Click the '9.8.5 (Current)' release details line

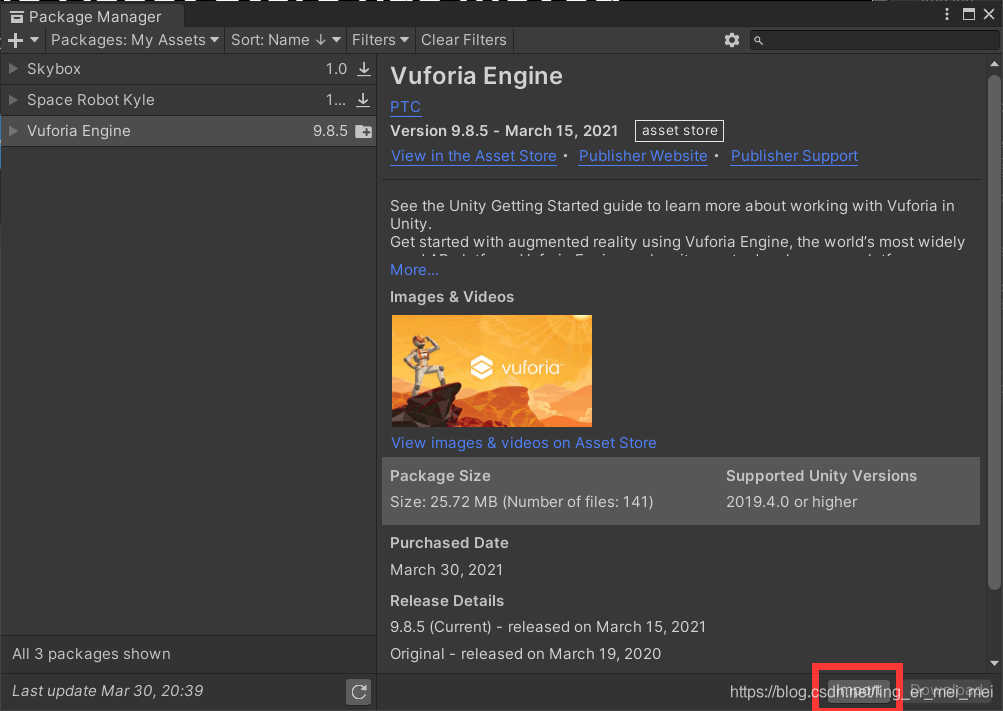pos(548,627)
